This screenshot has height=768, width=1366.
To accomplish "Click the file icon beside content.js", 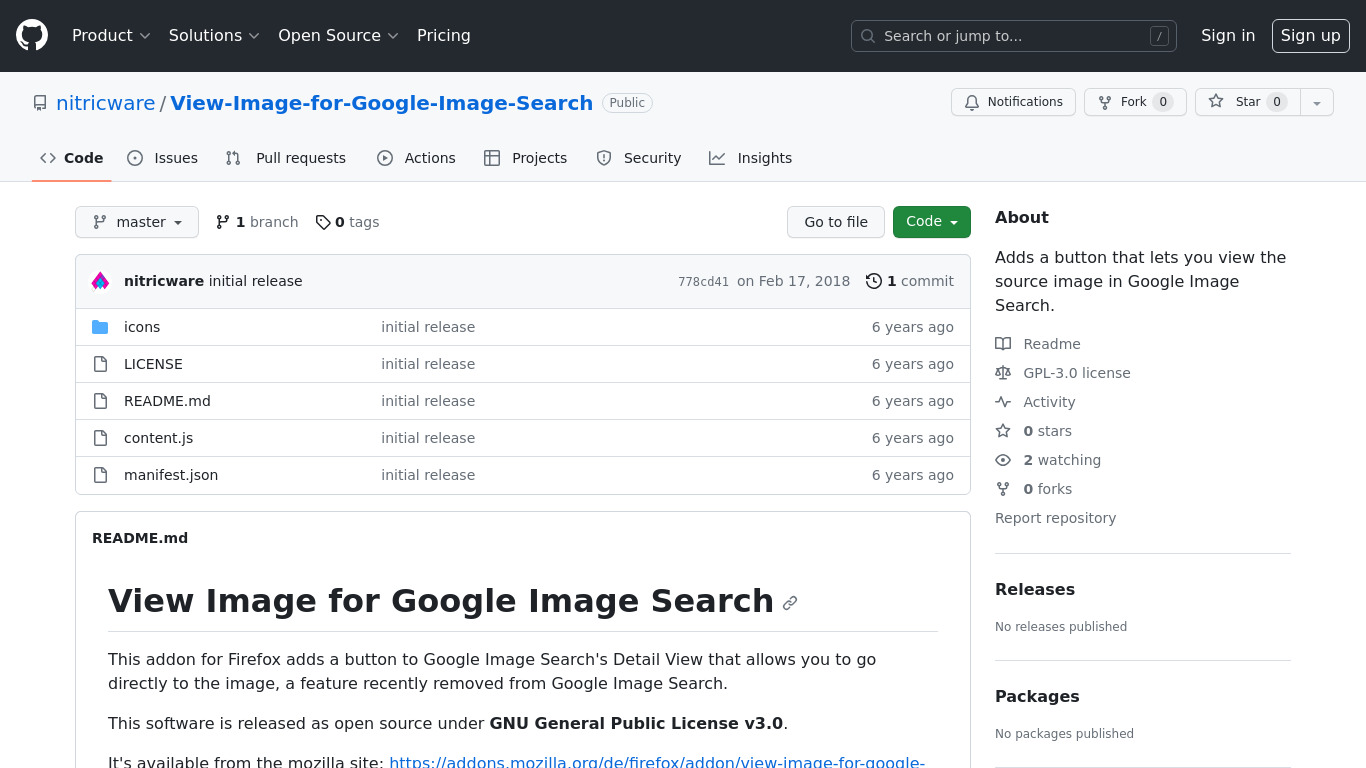I will click(100, 438).
